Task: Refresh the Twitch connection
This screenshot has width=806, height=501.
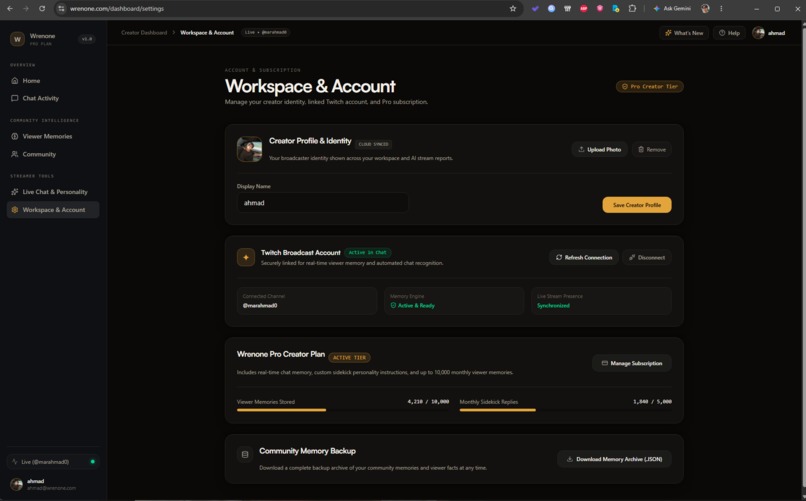Action: tap(583, 257)
